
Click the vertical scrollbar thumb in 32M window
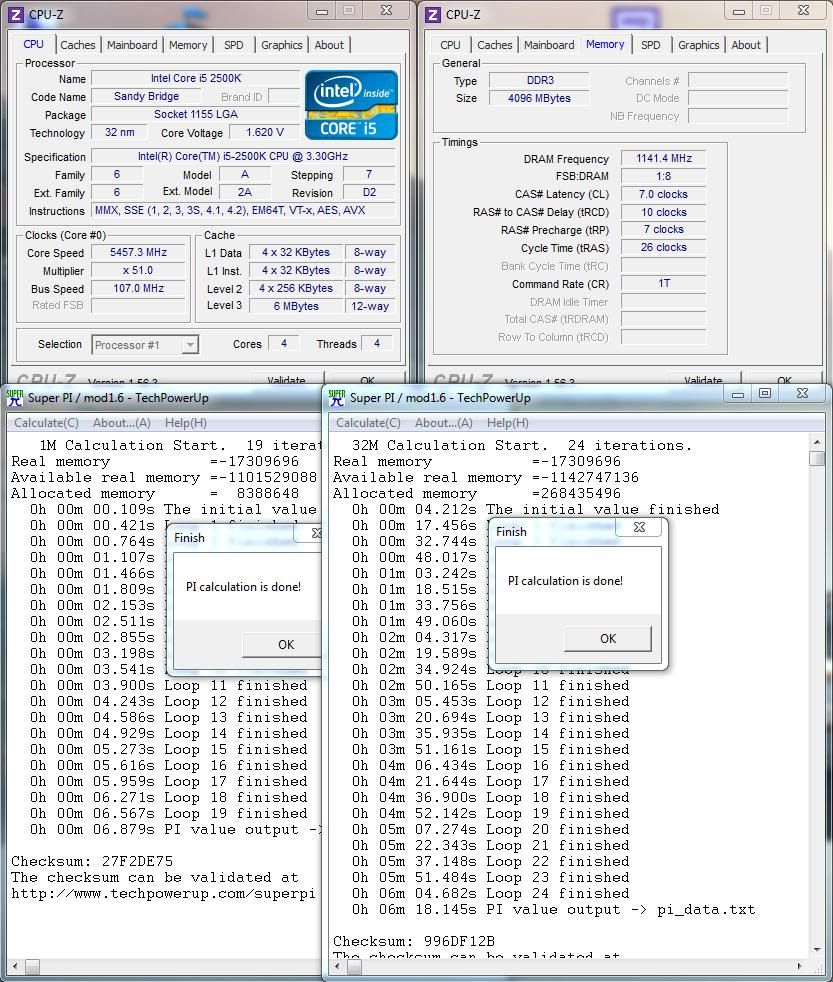[x=816, y=458]
